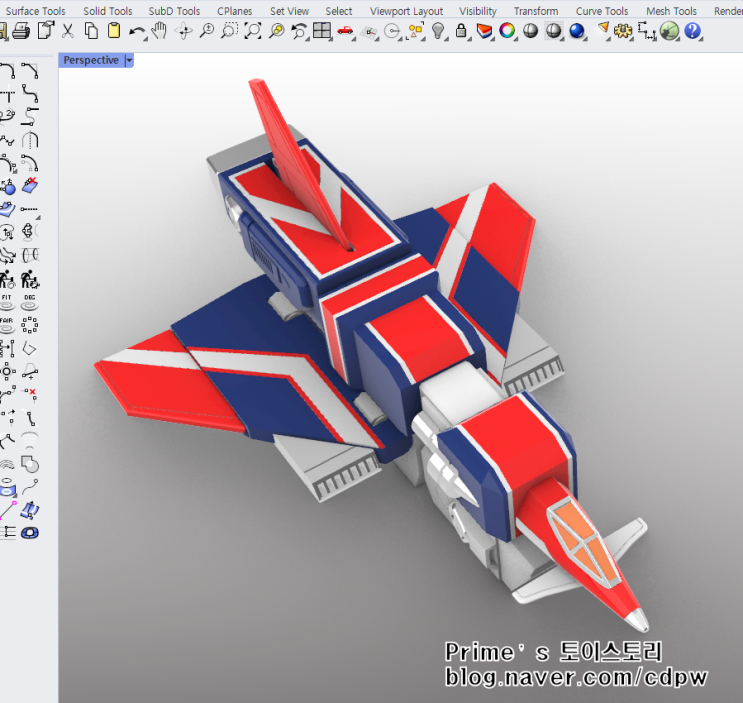Click the red vertical tail fin of the model

pos(299,161)
